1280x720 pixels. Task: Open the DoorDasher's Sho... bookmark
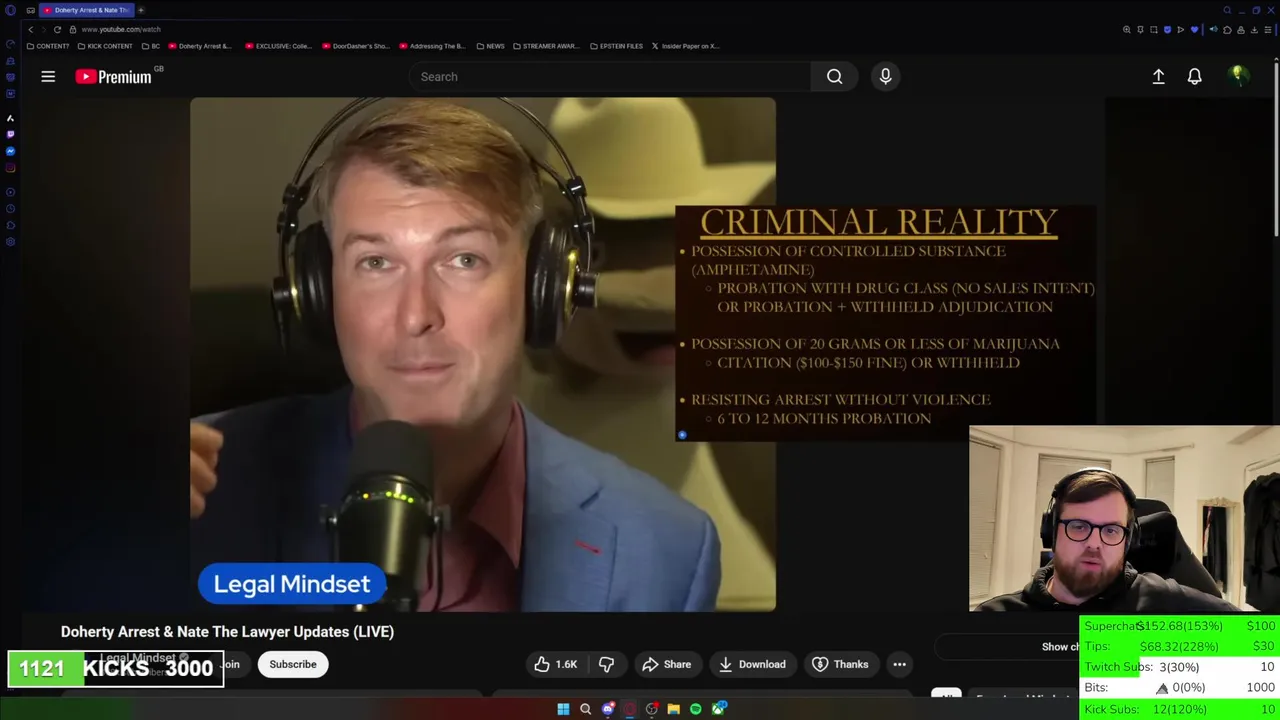(356, 46)
